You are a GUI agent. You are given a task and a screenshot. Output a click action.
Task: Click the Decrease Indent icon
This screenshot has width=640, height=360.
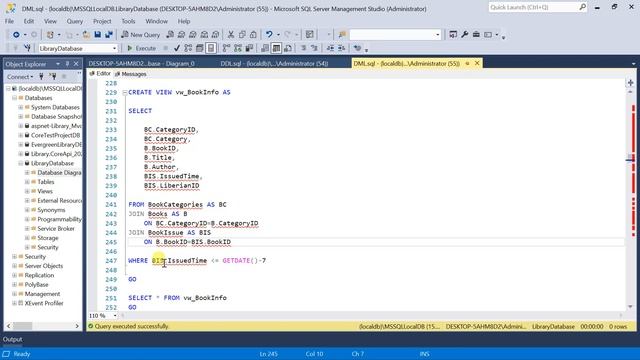[330, 48]
